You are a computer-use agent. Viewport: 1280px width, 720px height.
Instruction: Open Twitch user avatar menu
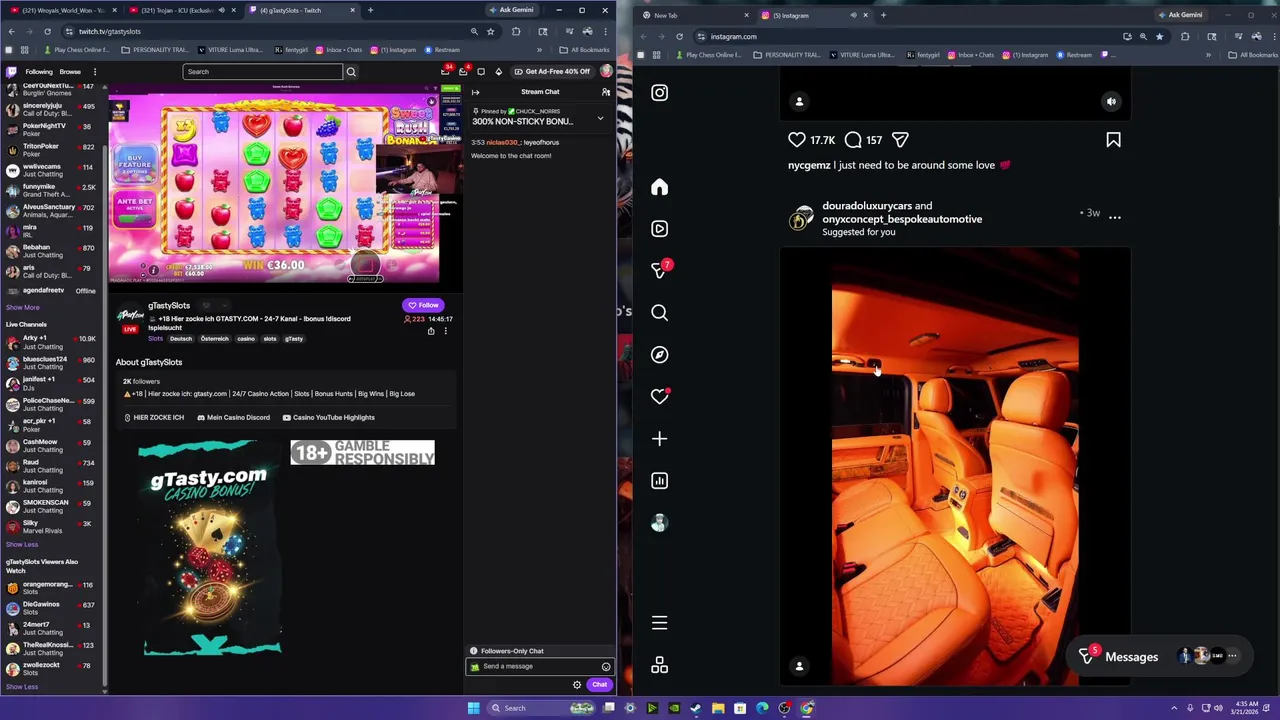(606, 72)
